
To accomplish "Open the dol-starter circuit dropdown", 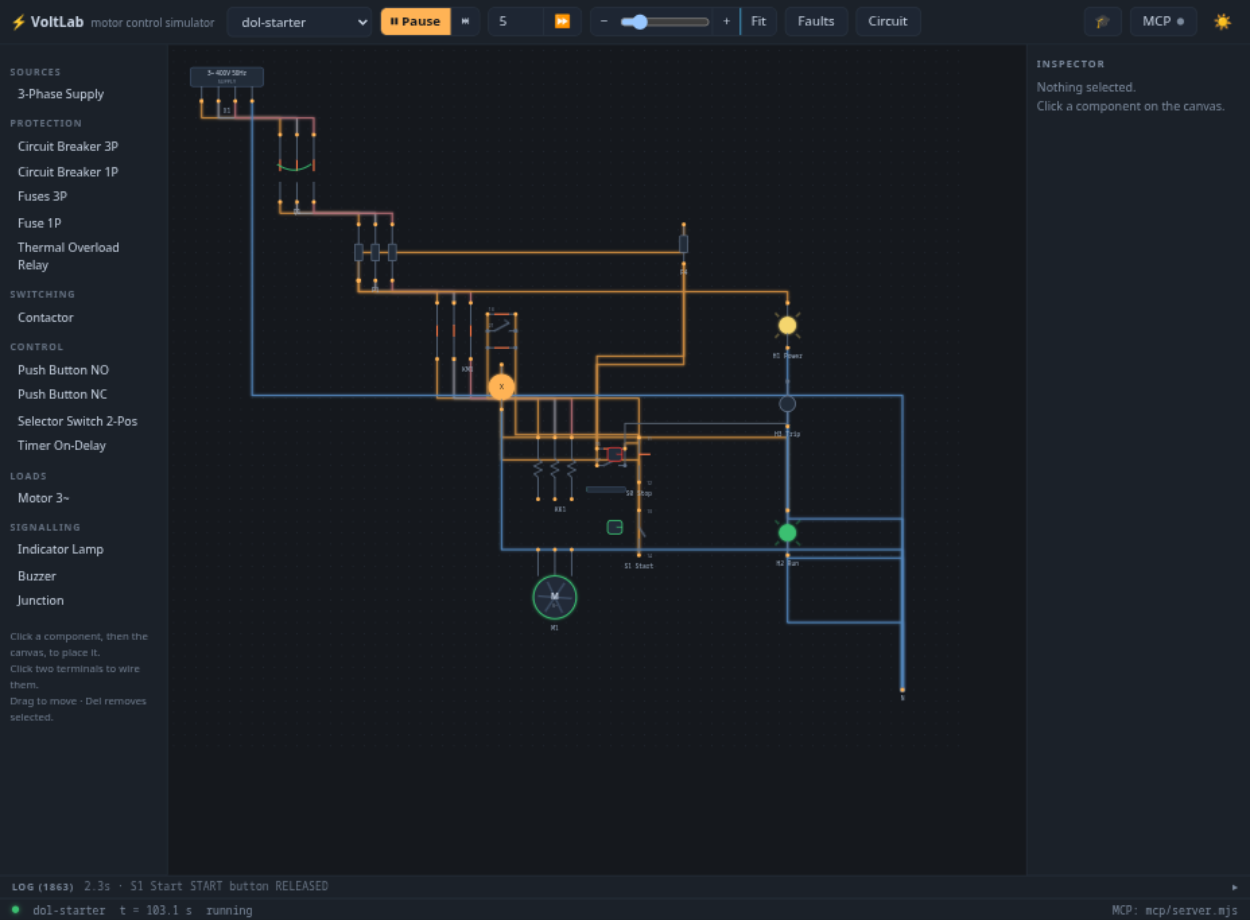I will coord(299,21).
